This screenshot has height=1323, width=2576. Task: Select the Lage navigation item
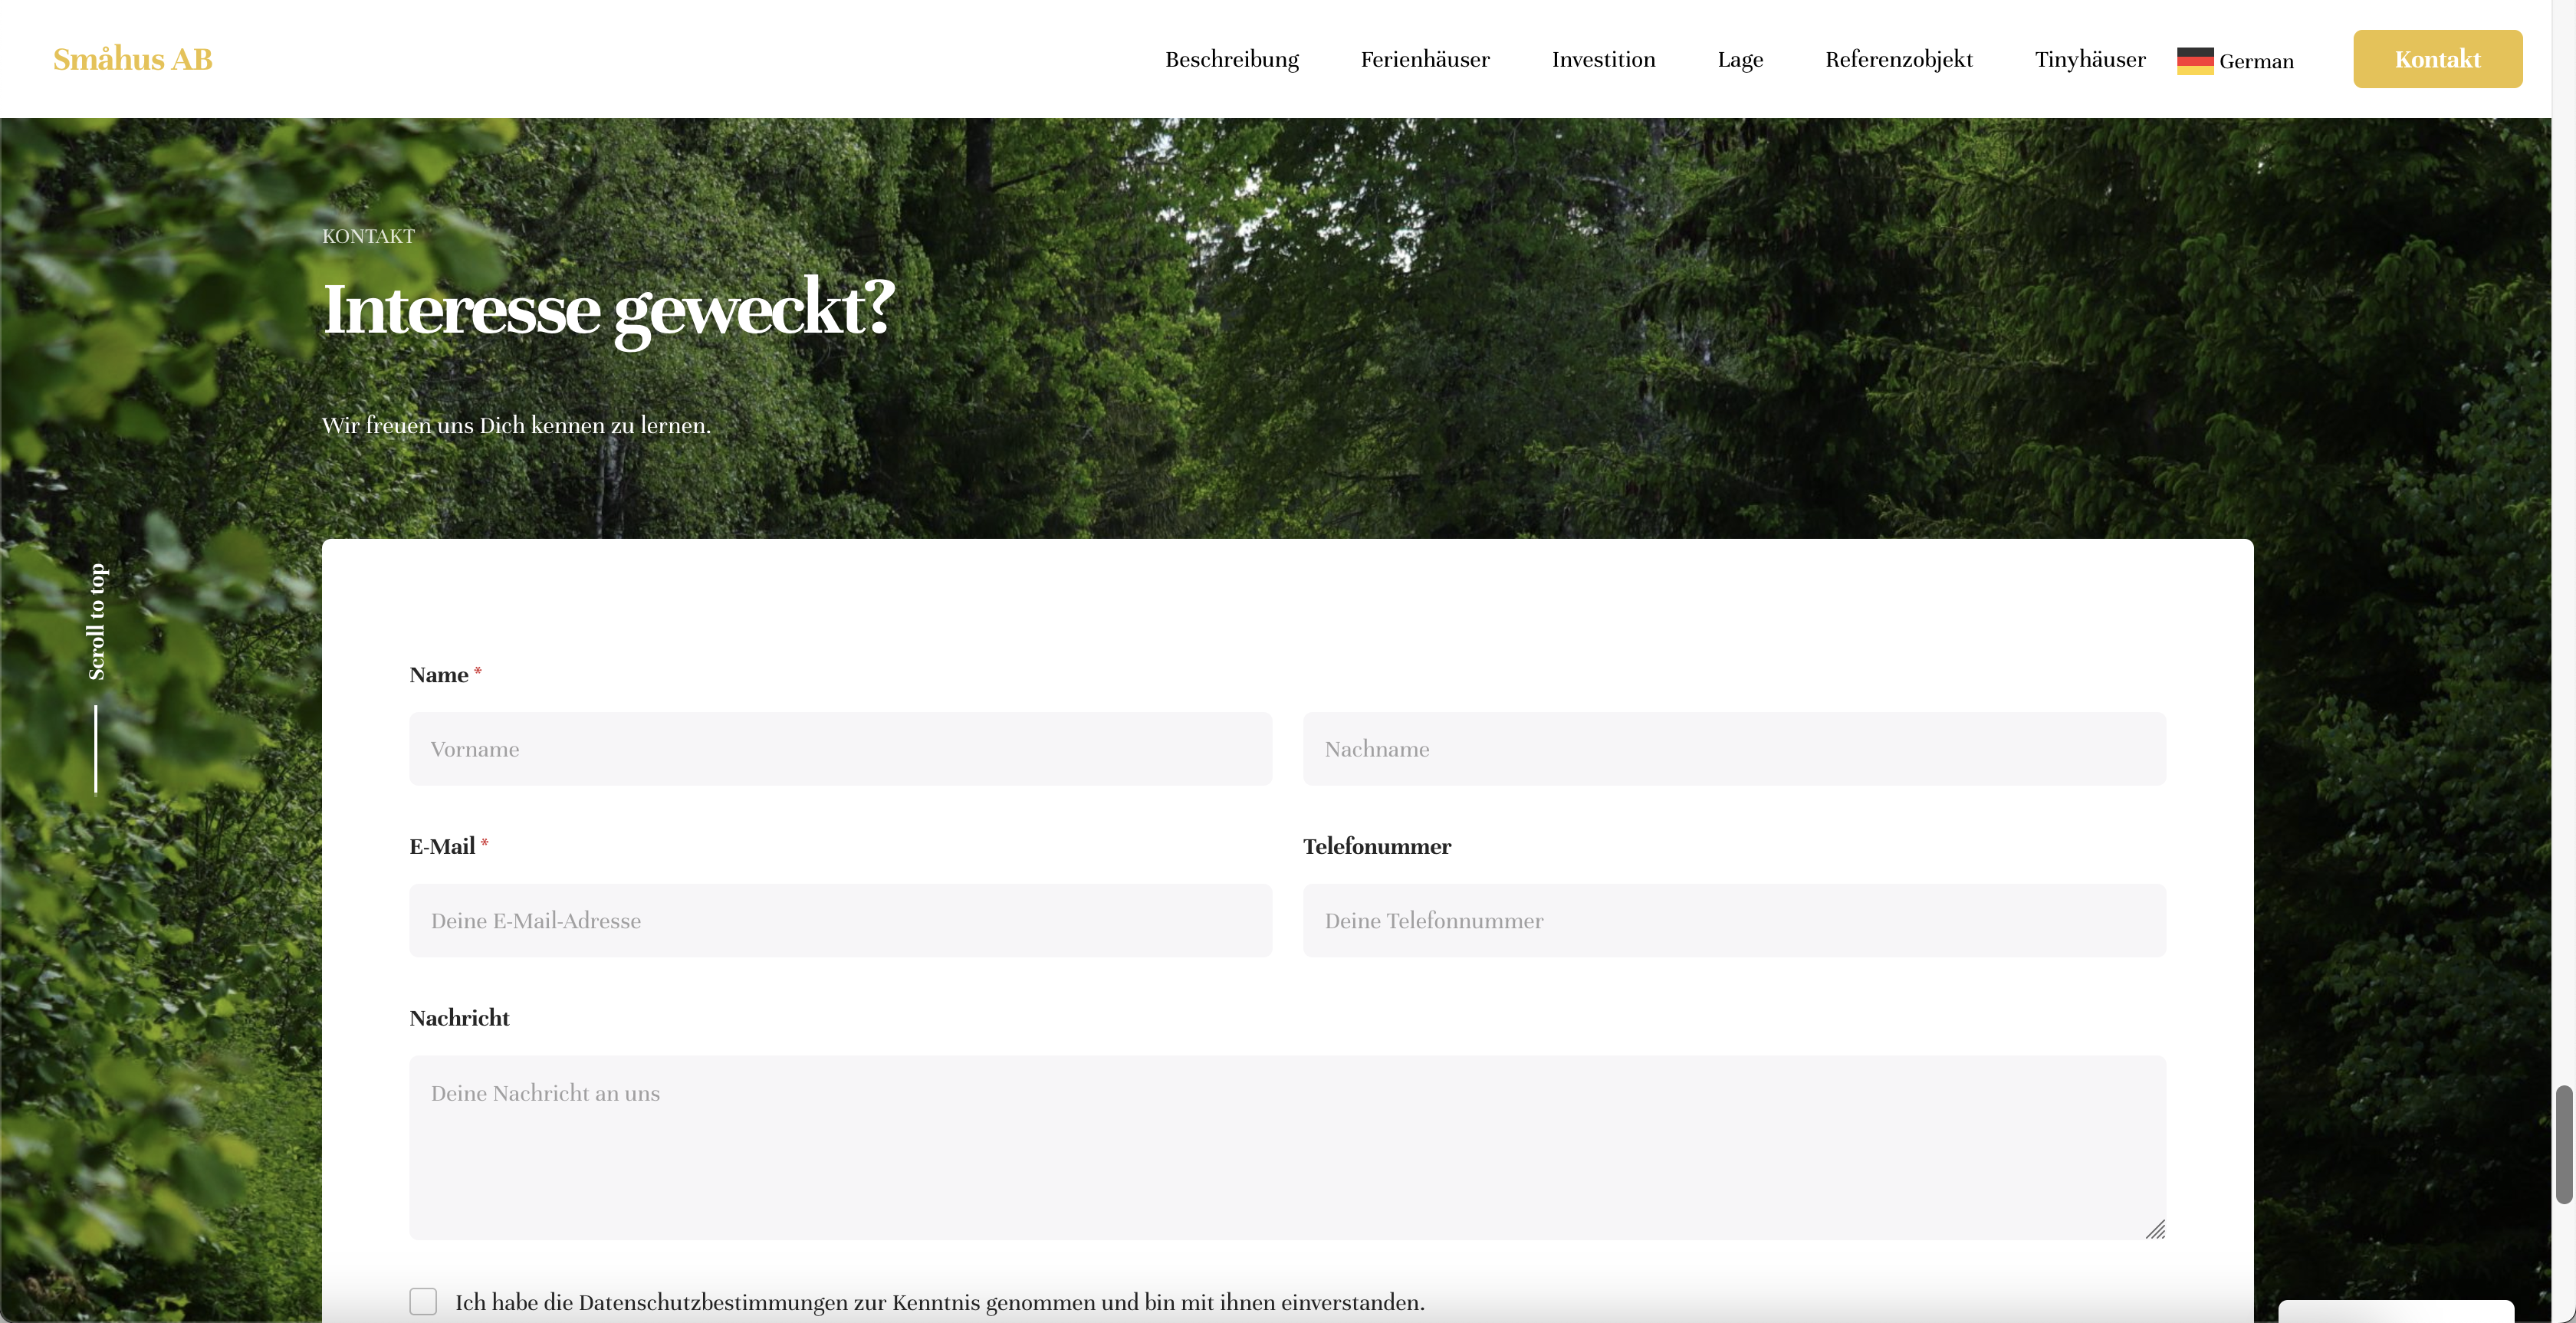1740,59
